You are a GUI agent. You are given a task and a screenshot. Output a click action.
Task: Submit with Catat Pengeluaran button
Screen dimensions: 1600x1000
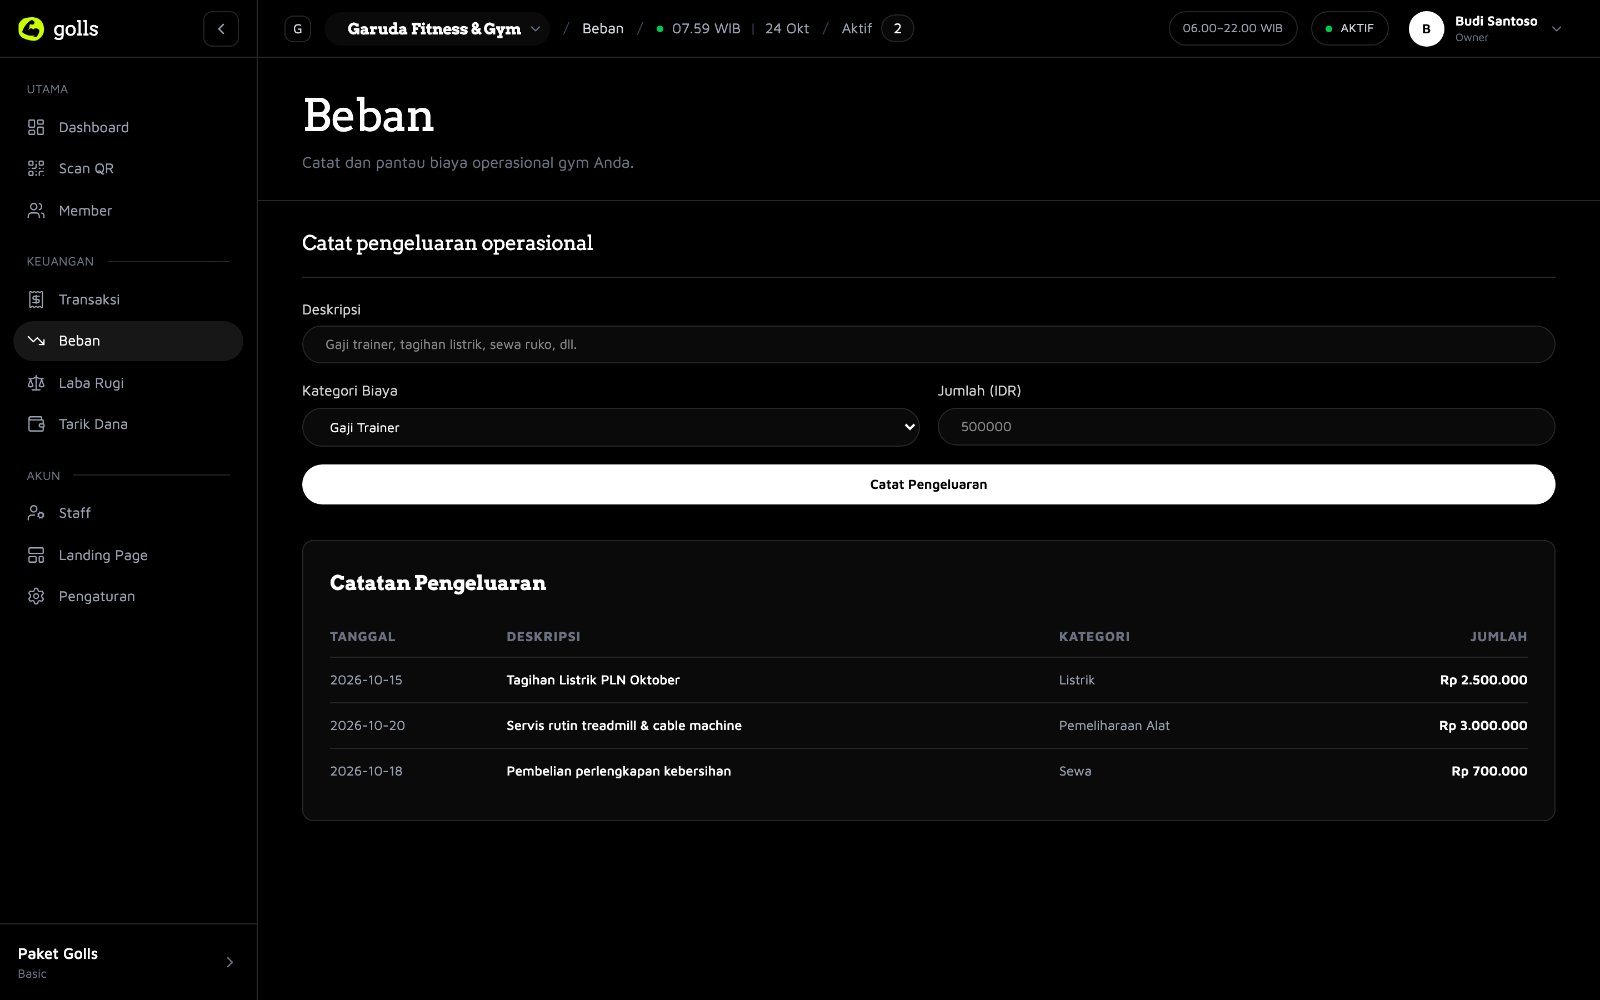point(928,484)
